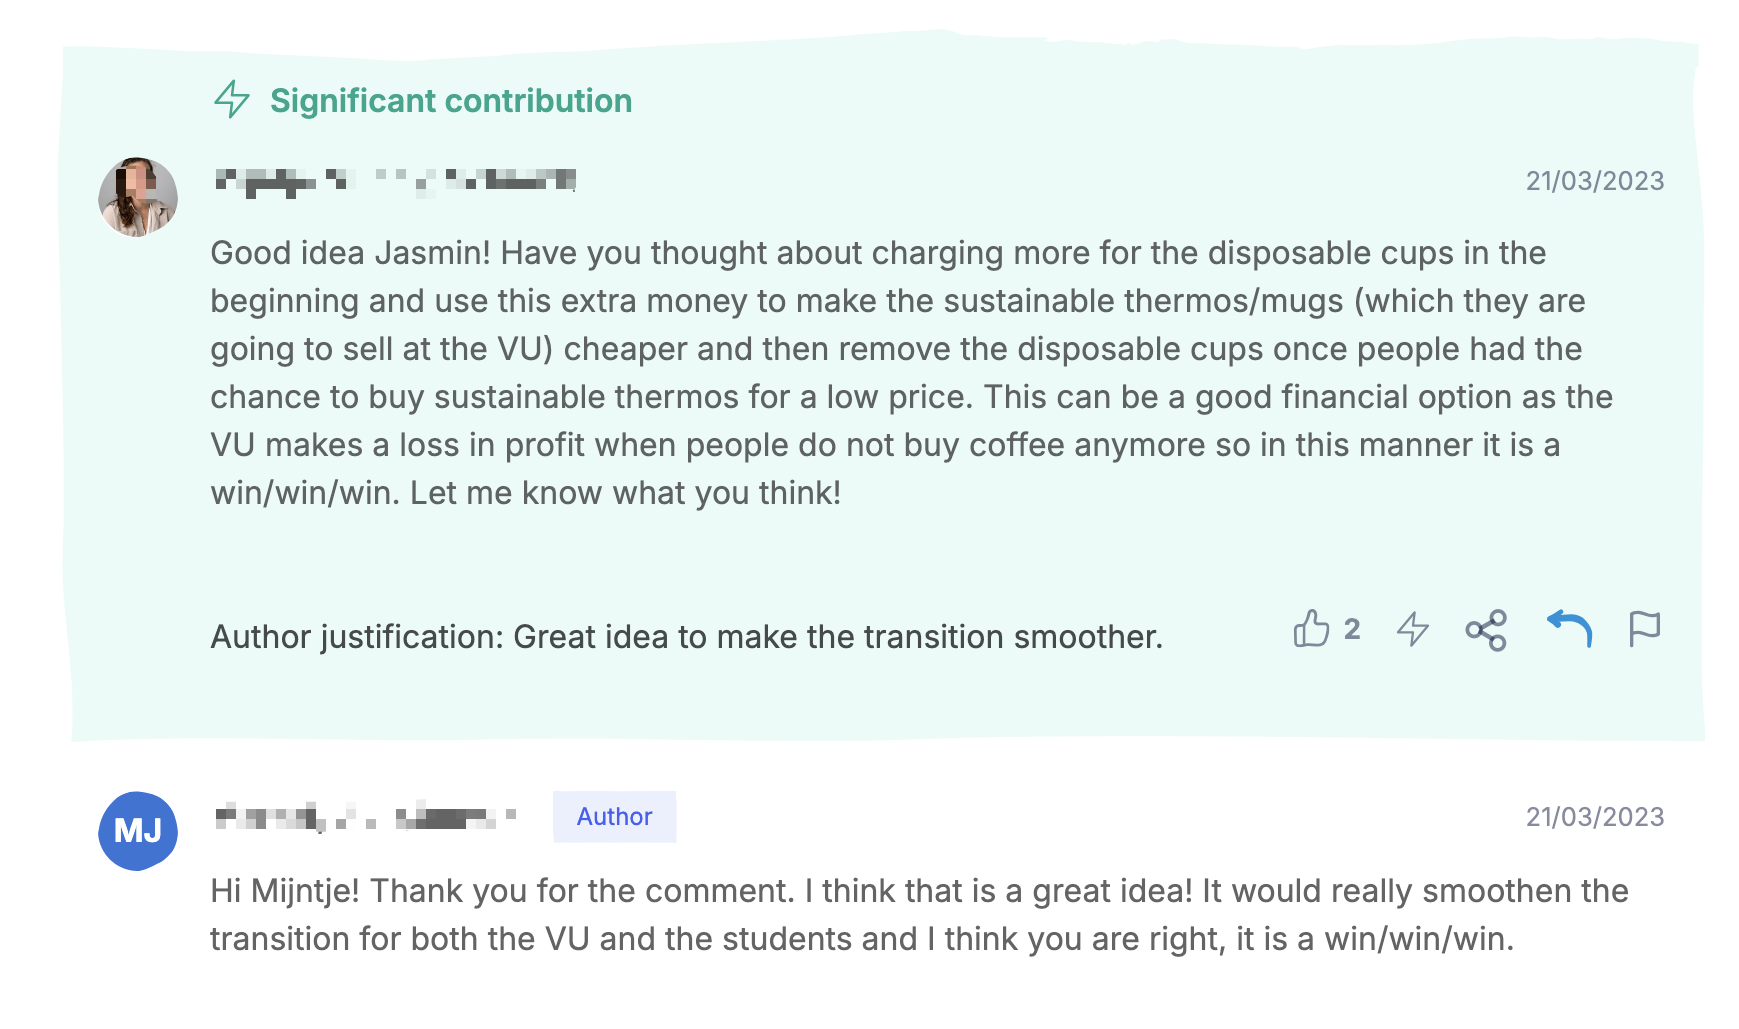
Task: Reply to comment with blue arrow icon
Action: click(1569, 628)
